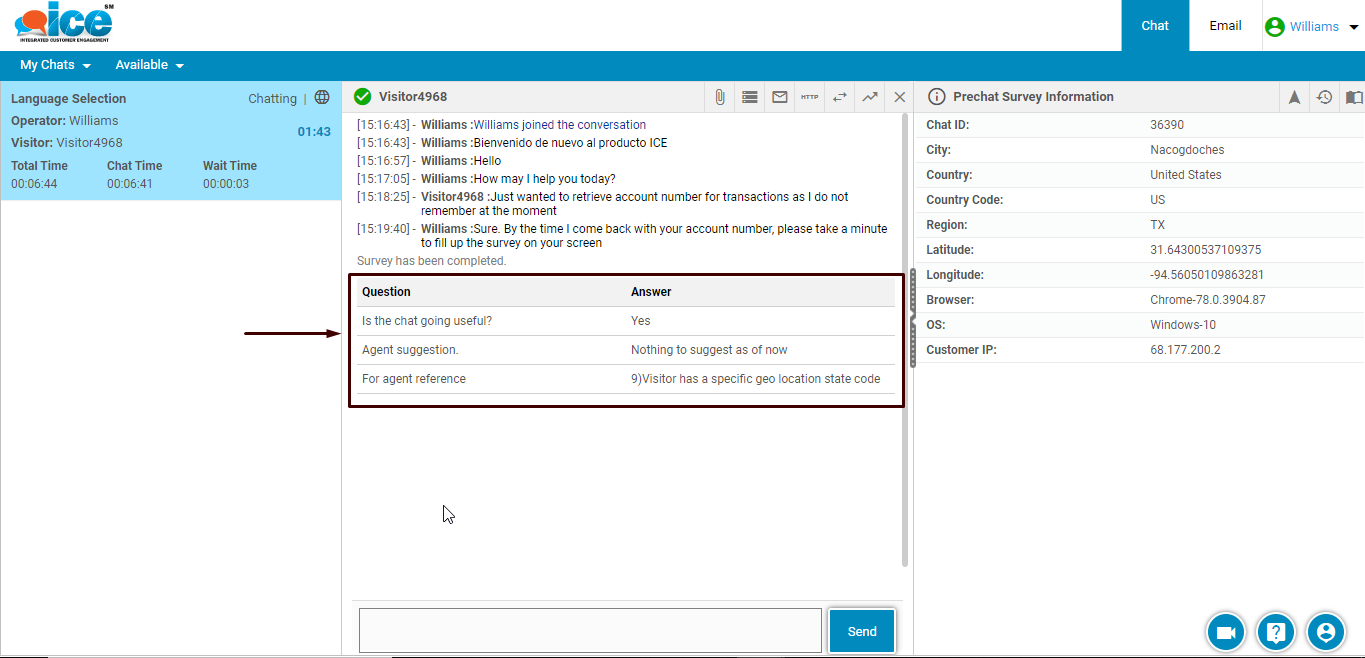Click the transfer chat arrows icon
Viewport: 1365px width, 658px height.
(839, 97)
